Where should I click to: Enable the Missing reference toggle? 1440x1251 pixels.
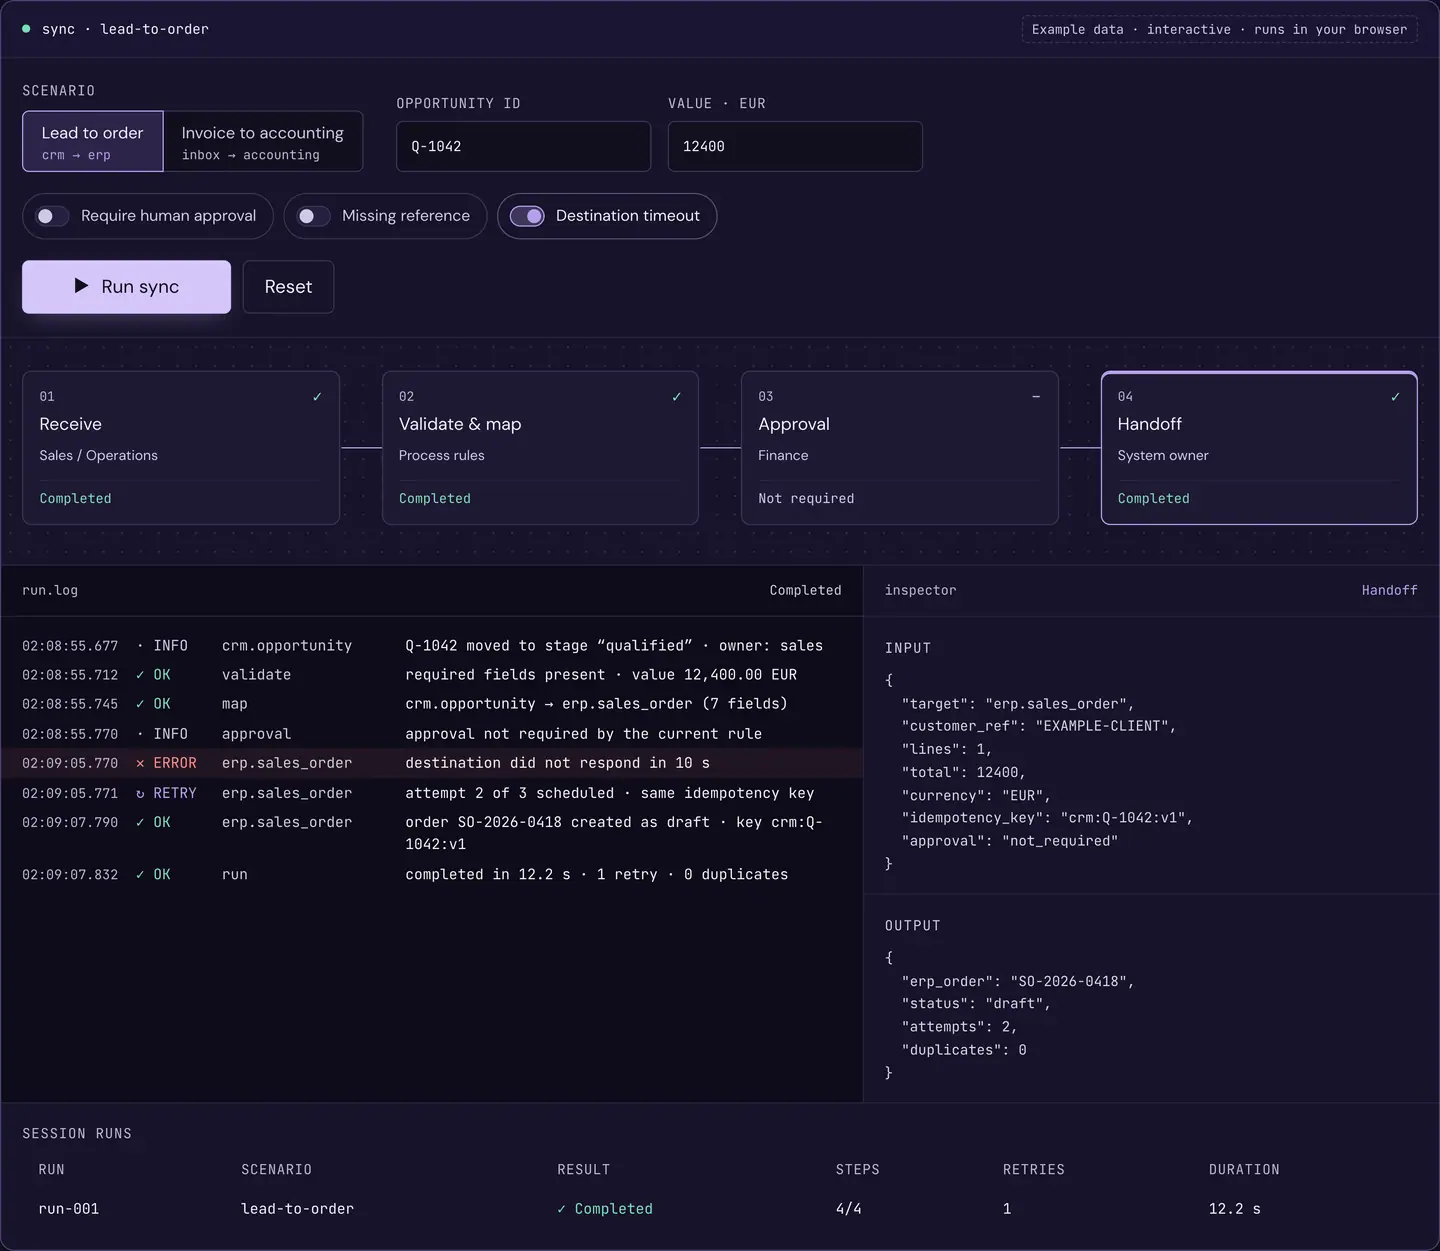313,216
